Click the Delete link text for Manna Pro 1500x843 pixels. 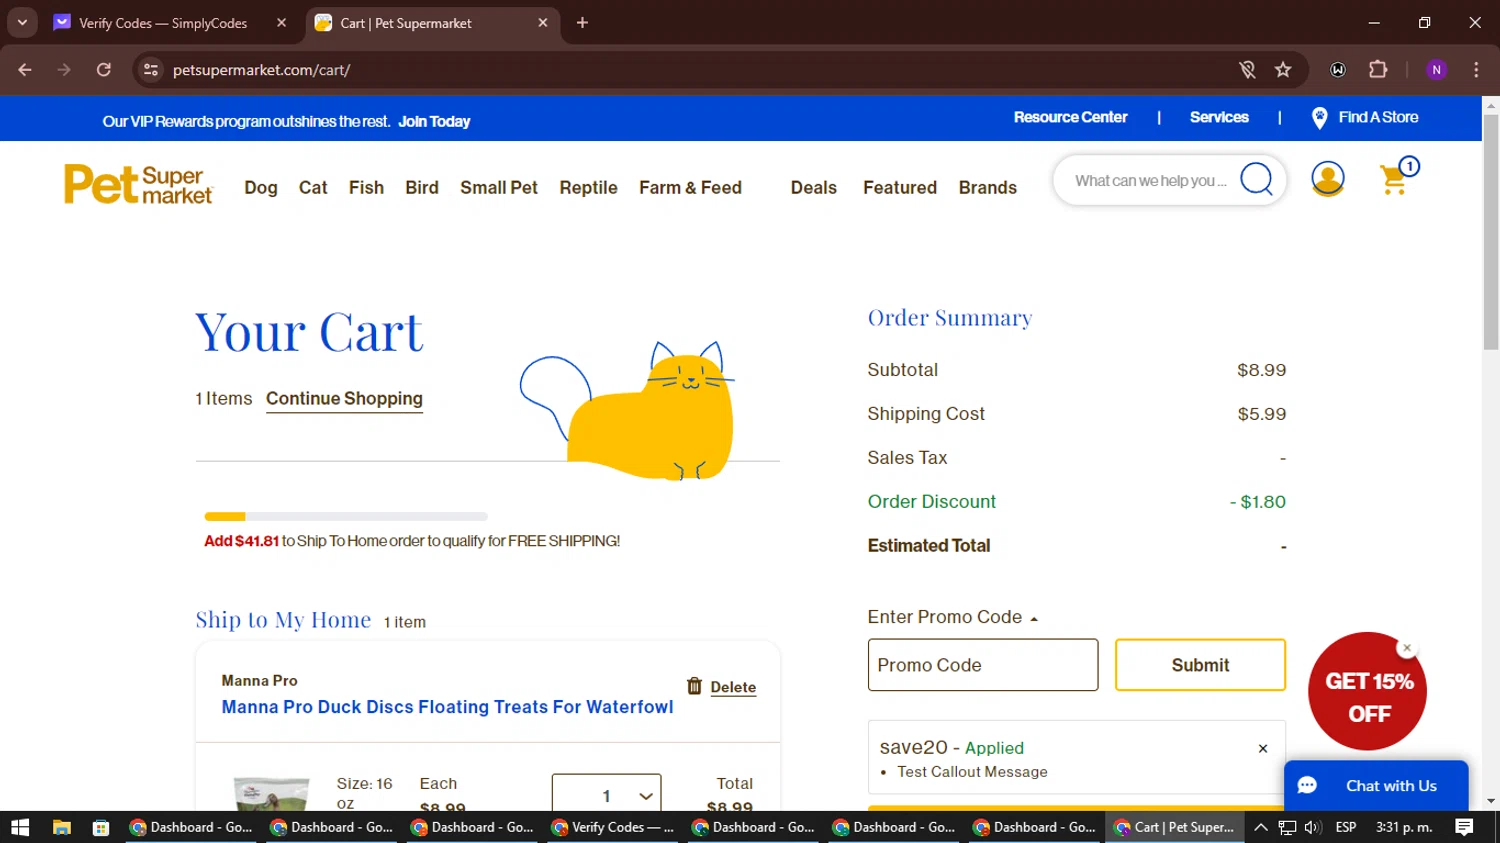tap(733, 687)
